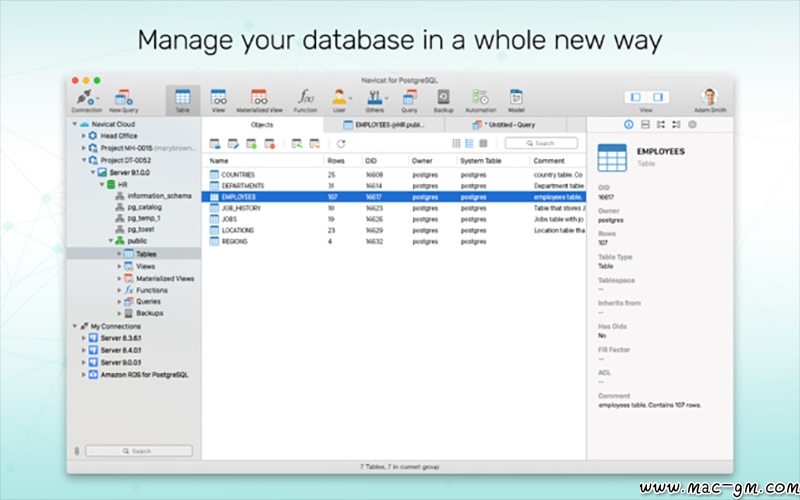800x500 pixels.
Task: Collapse the Project DT-0052 node
Action: pos(84,160)
